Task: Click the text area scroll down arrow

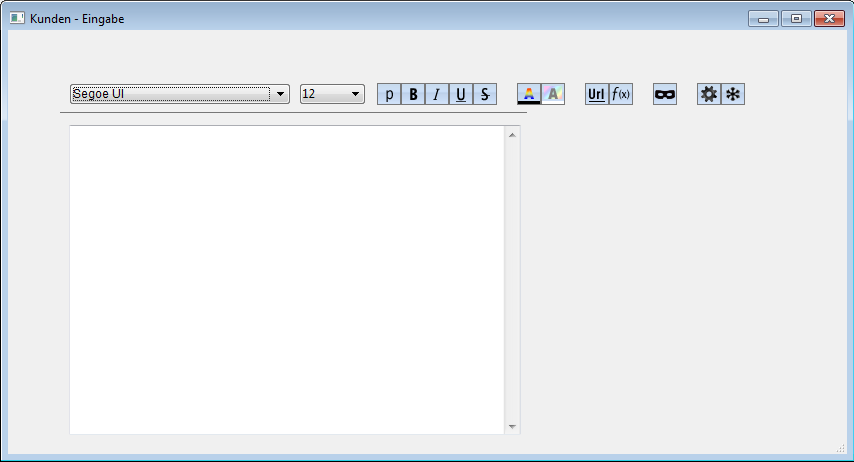Action: pos(512,427)
